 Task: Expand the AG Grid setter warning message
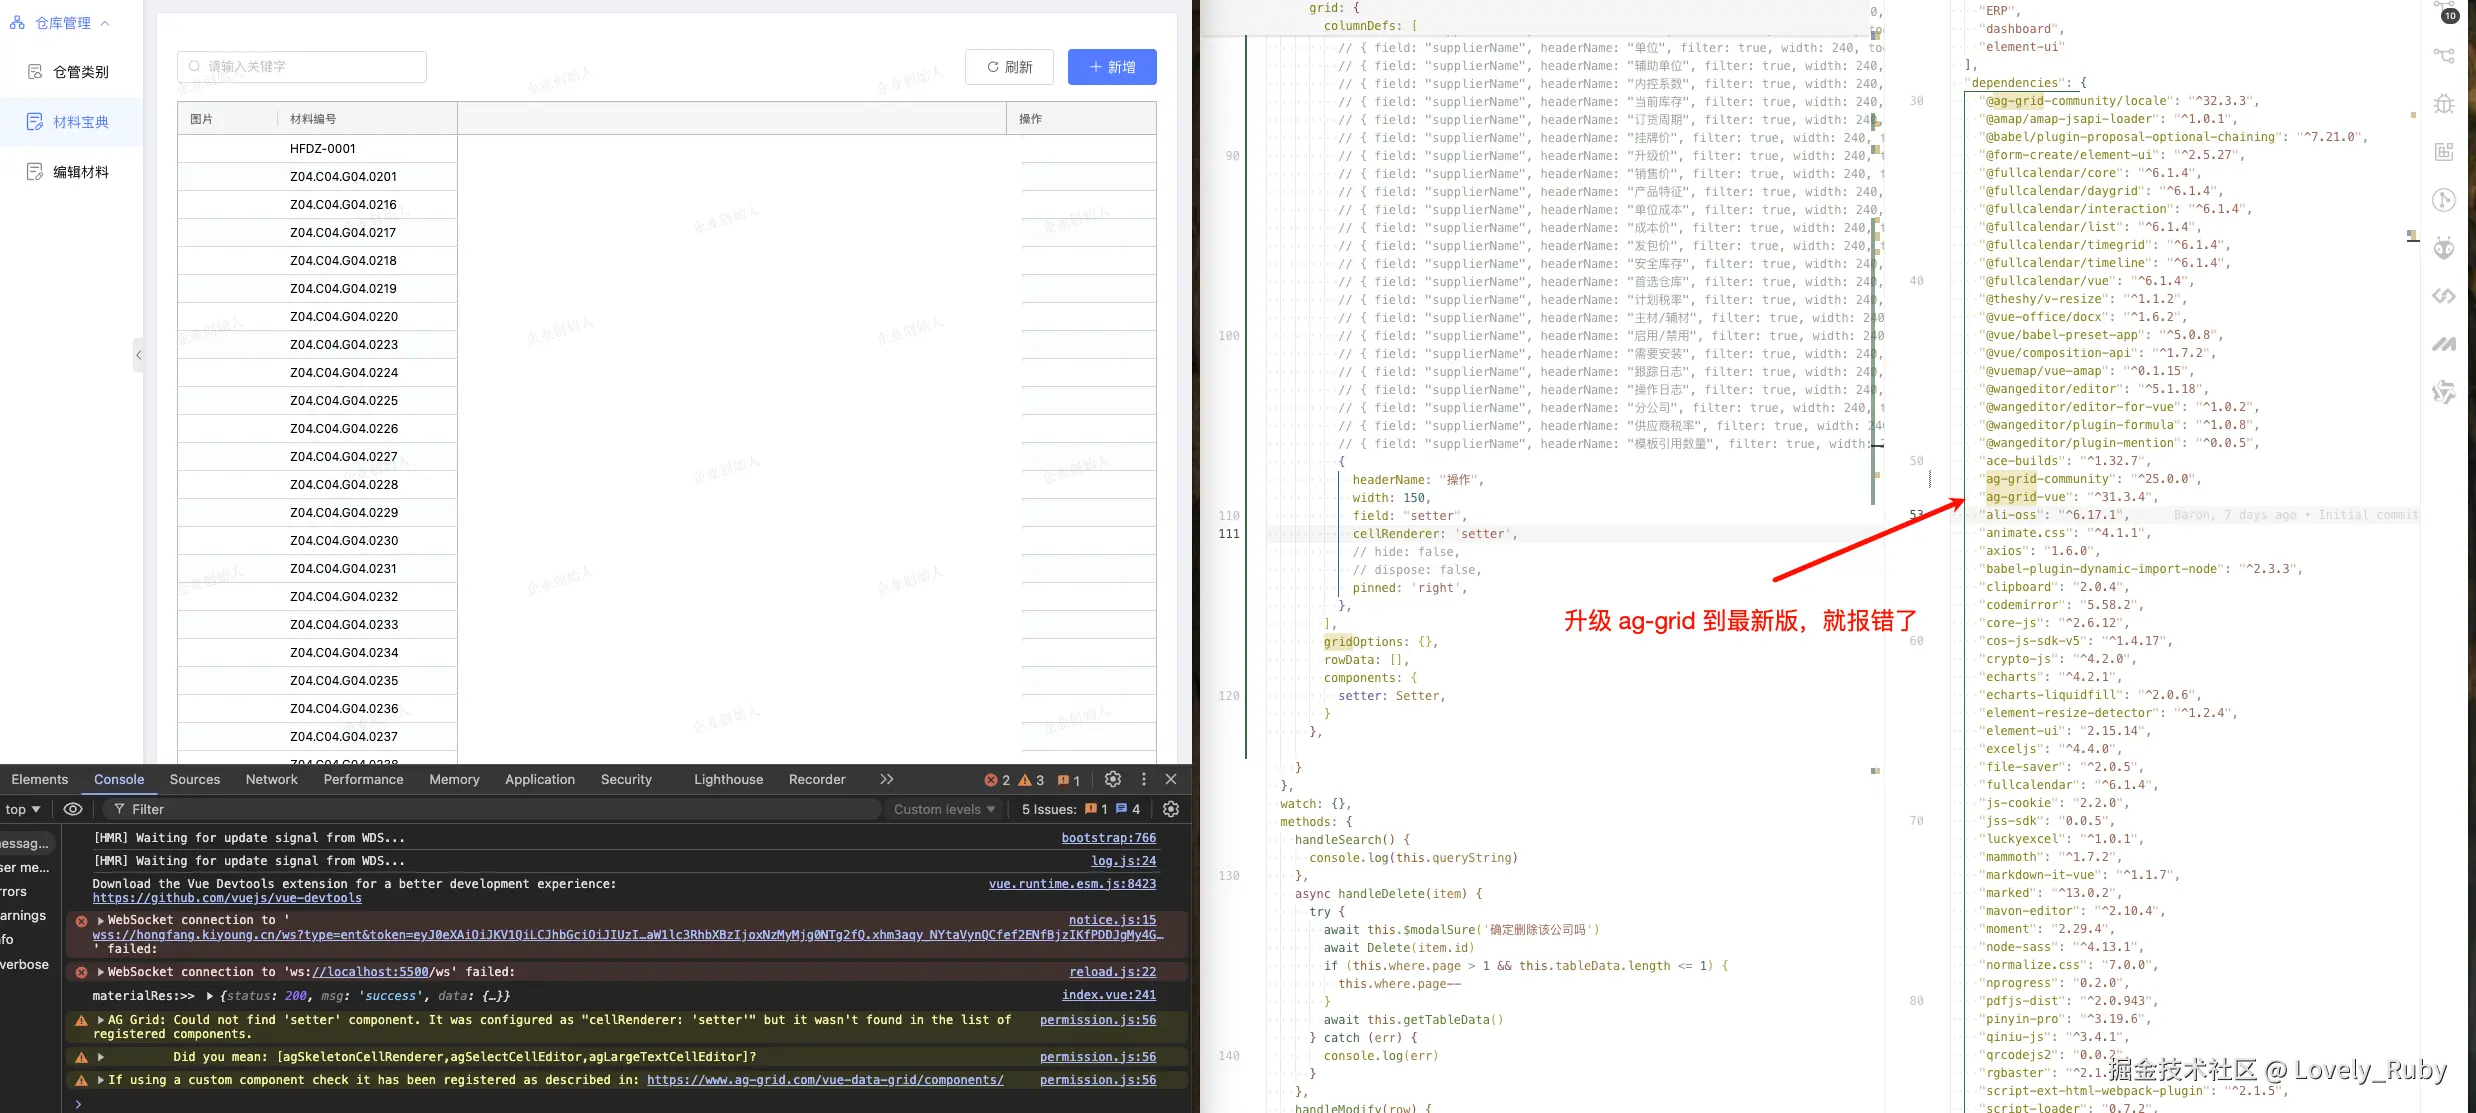101,1020
